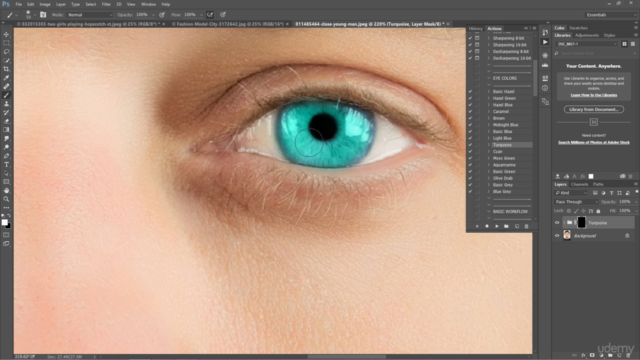Enable airbrush-style build-up effects
This screenshot has height=360, width=640.
(210, 15)
